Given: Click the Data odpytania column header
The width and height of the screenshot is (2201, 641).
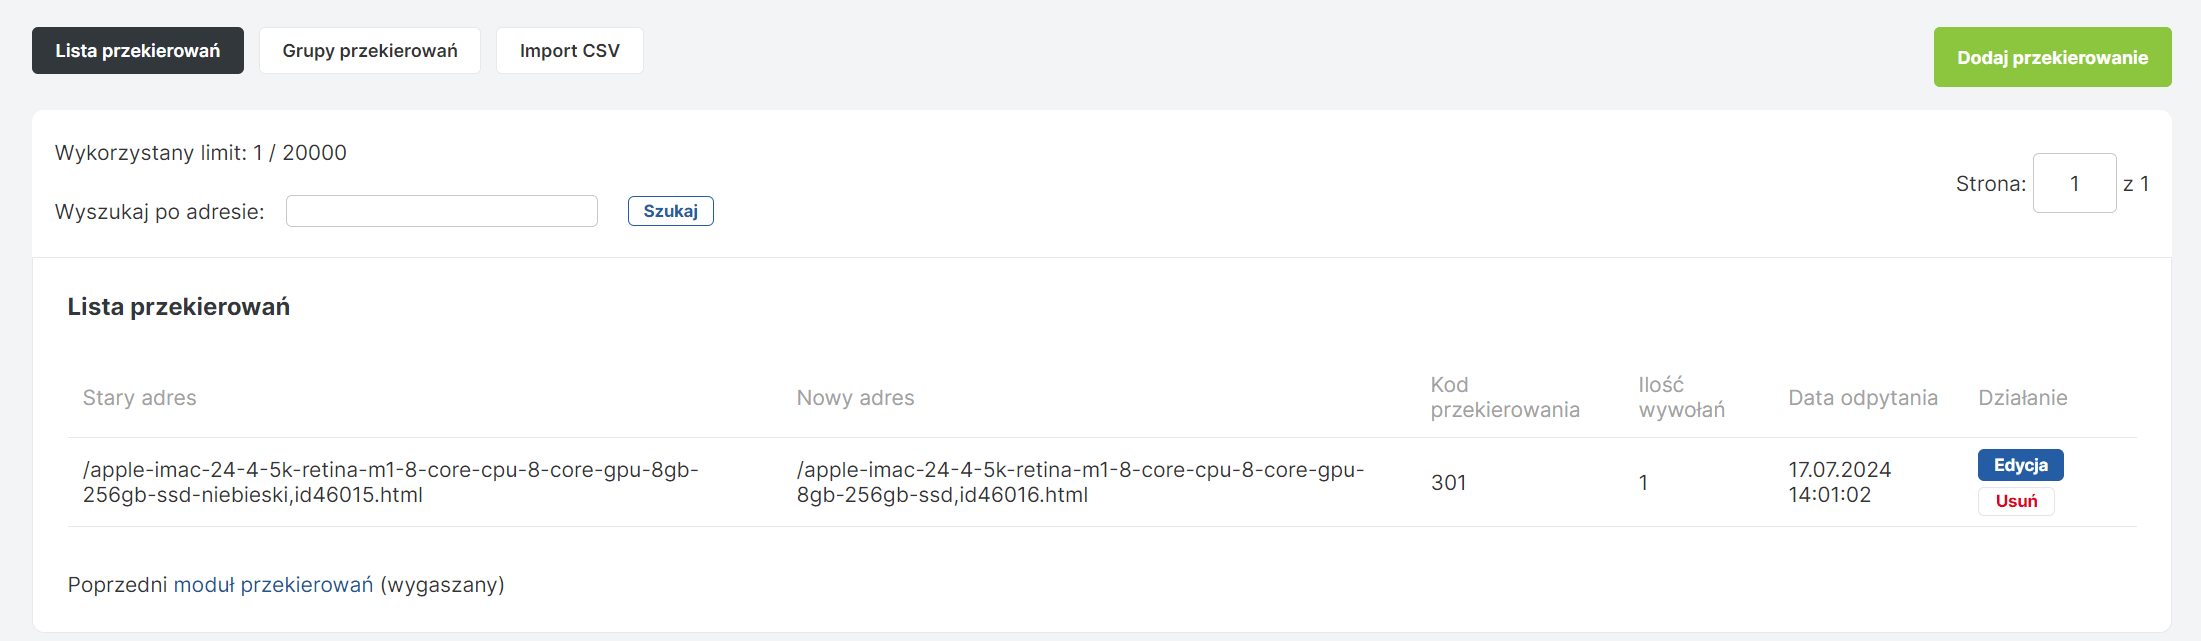Looking at the screenshot, I should coord(1862,398).
